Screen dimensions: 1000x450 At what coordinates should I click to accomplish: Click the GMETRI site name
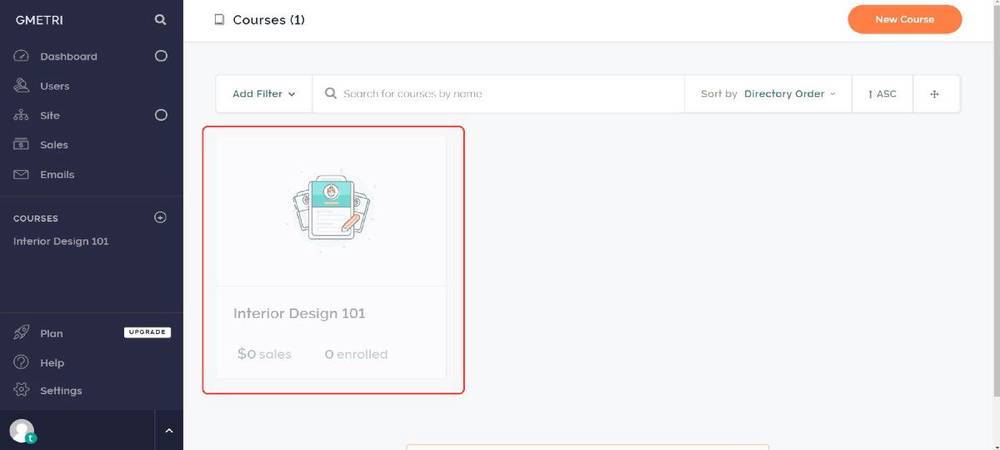(40, 20)
